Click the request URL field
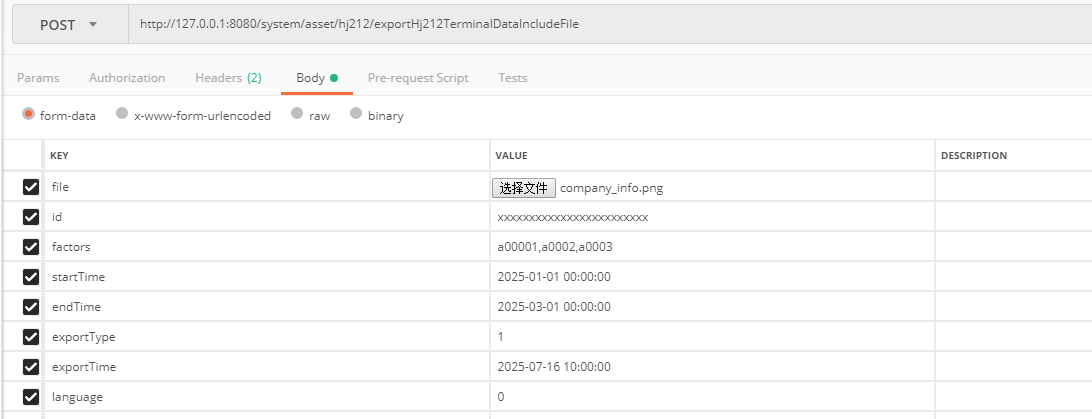 [x=600, y=25]
